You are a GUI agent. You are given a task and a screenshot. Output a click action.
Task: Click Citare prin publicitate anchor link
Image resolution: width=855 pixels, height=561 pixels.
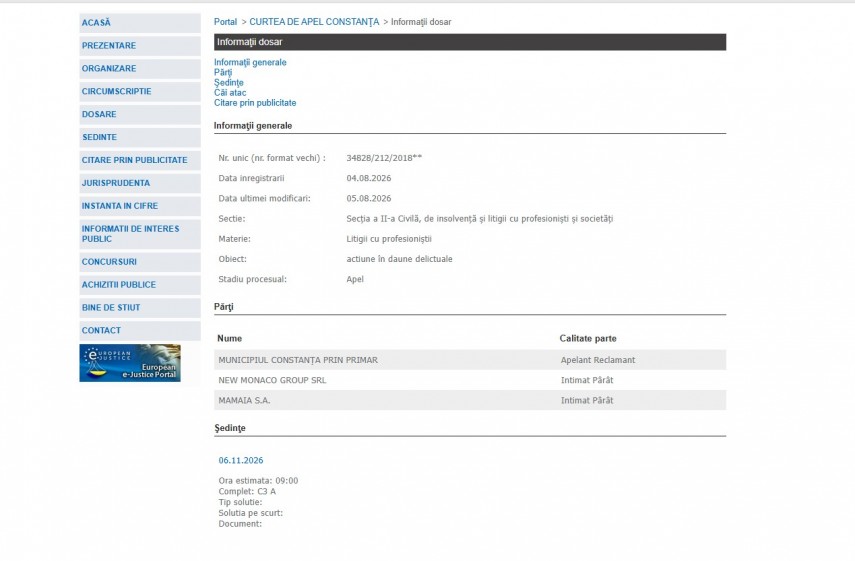tap(255, 103)
